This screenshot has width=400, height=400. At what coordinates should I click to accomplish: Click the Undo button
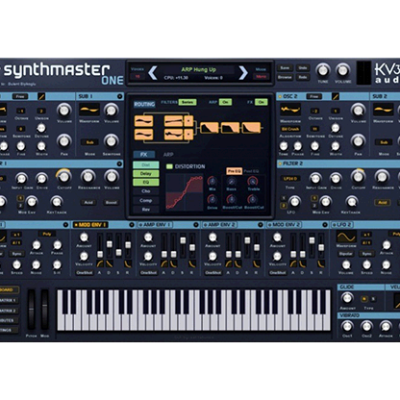click(x=303, y=68)
